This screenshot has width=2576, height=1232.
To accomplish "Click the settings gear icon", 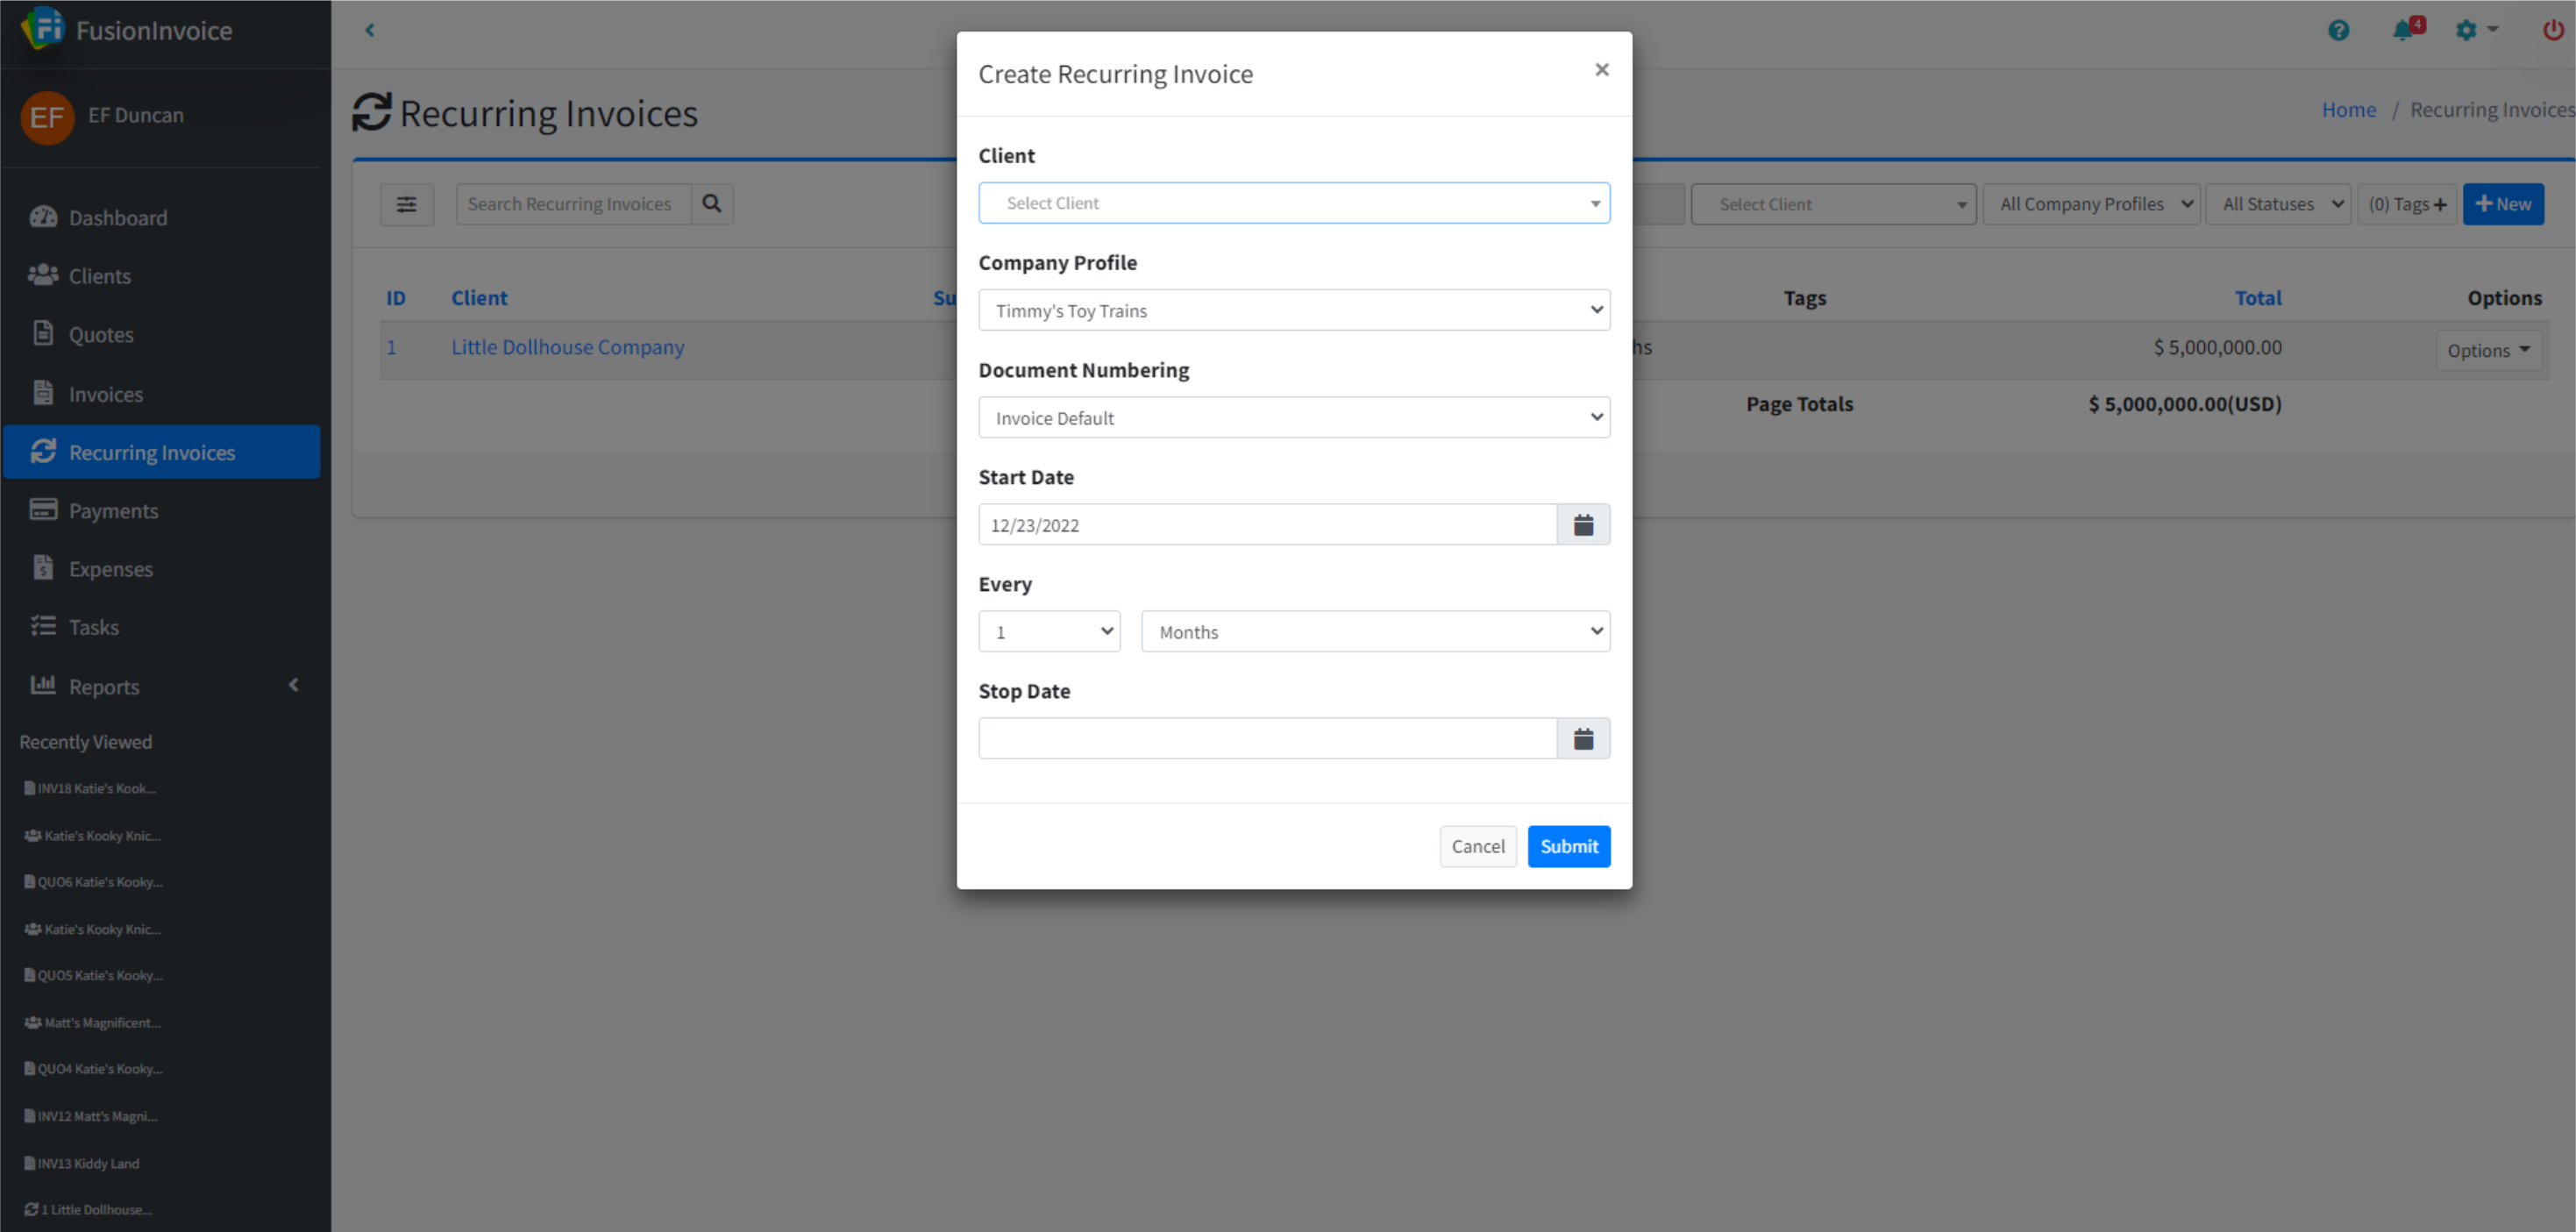I will (x=2467, y=30).
